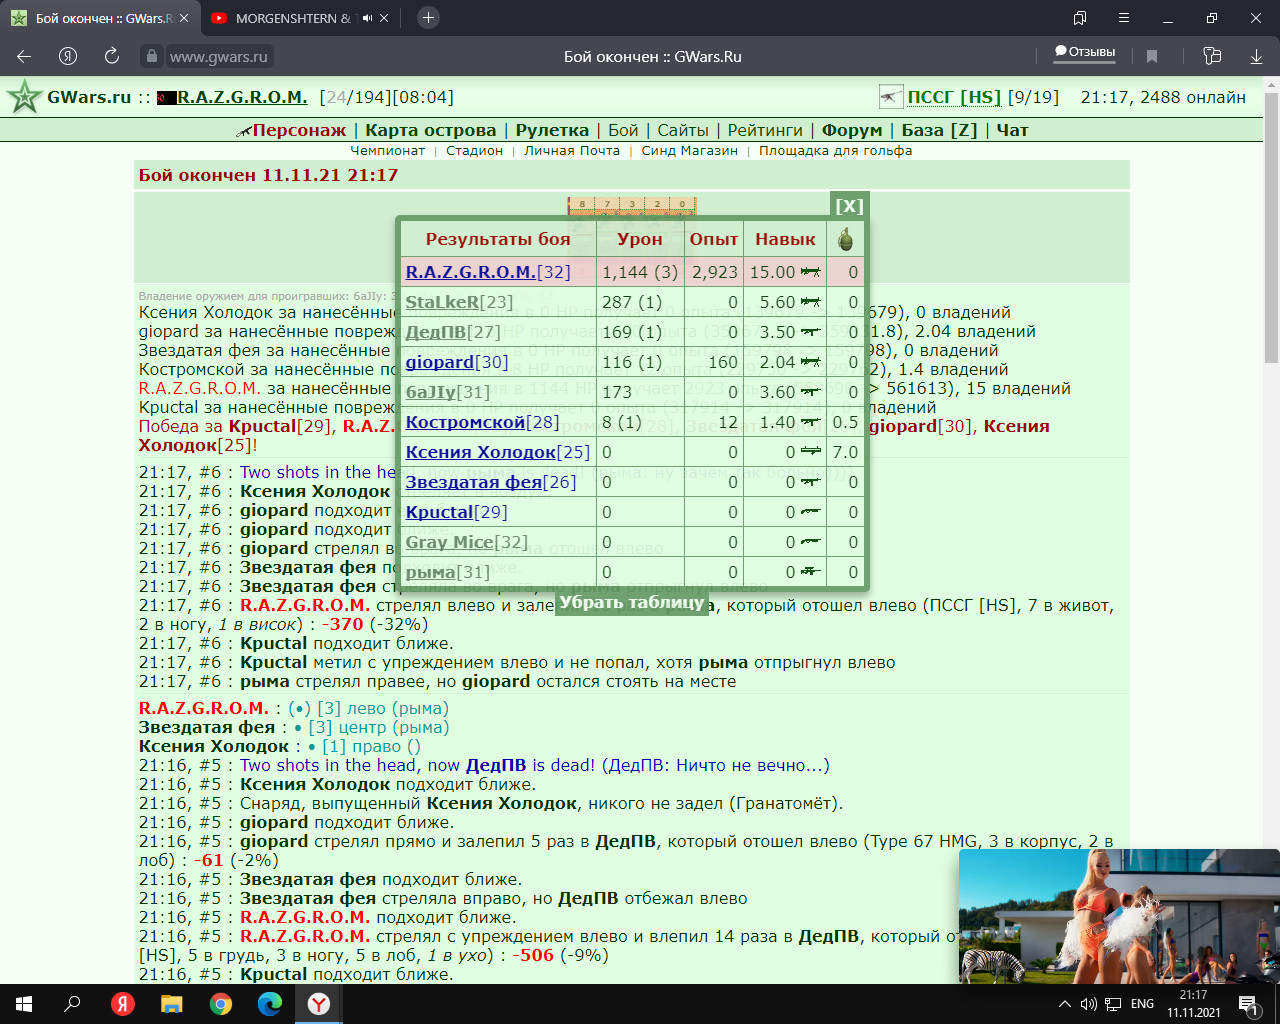Open R.A.Z.G.R.O.M. profile link in header
Viewport: 1280px width, 1024px height.
tap(242, 97)
